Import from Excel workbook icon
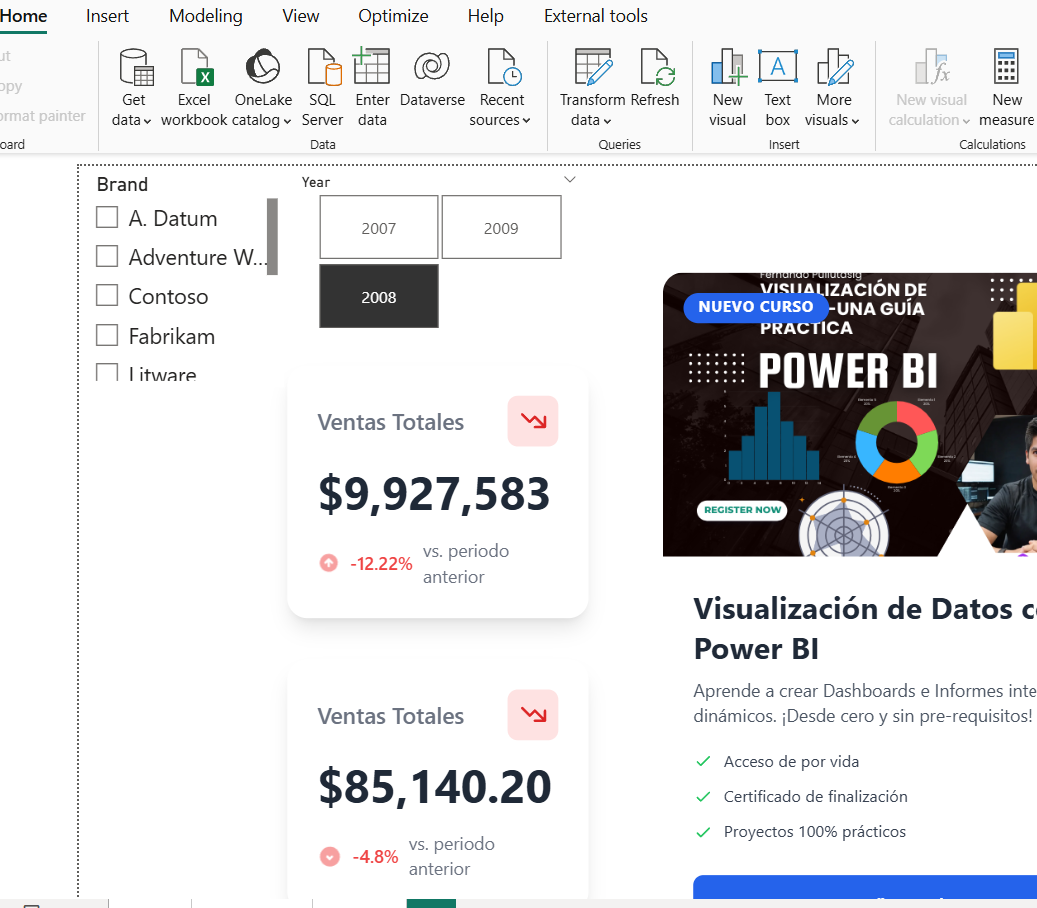The height and width of the screenshot is (908, 1037). (196, 67)
